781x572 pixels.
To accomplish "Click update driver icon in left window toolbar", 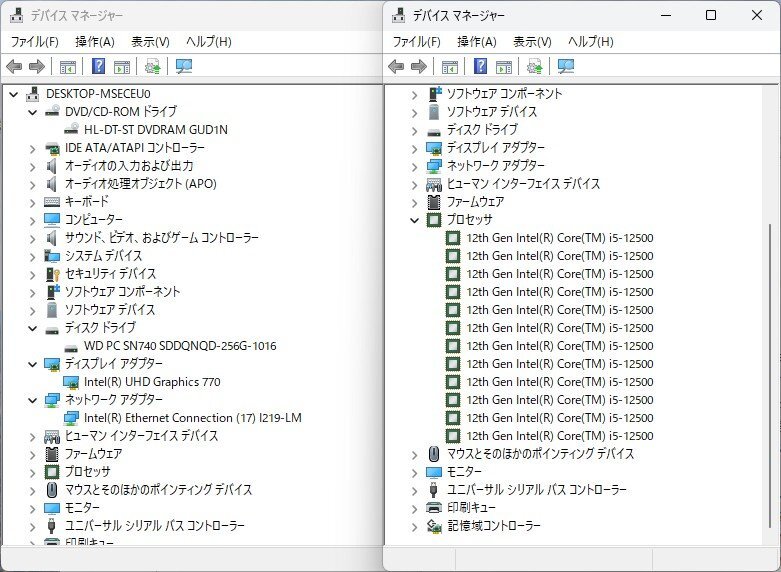I will click(x=152, y=66).
